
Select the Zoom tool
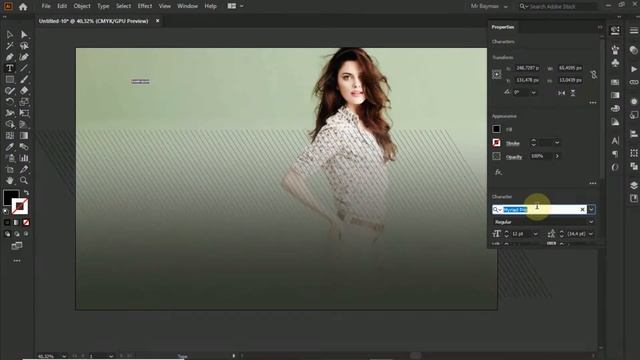click(x=24, y=180)
